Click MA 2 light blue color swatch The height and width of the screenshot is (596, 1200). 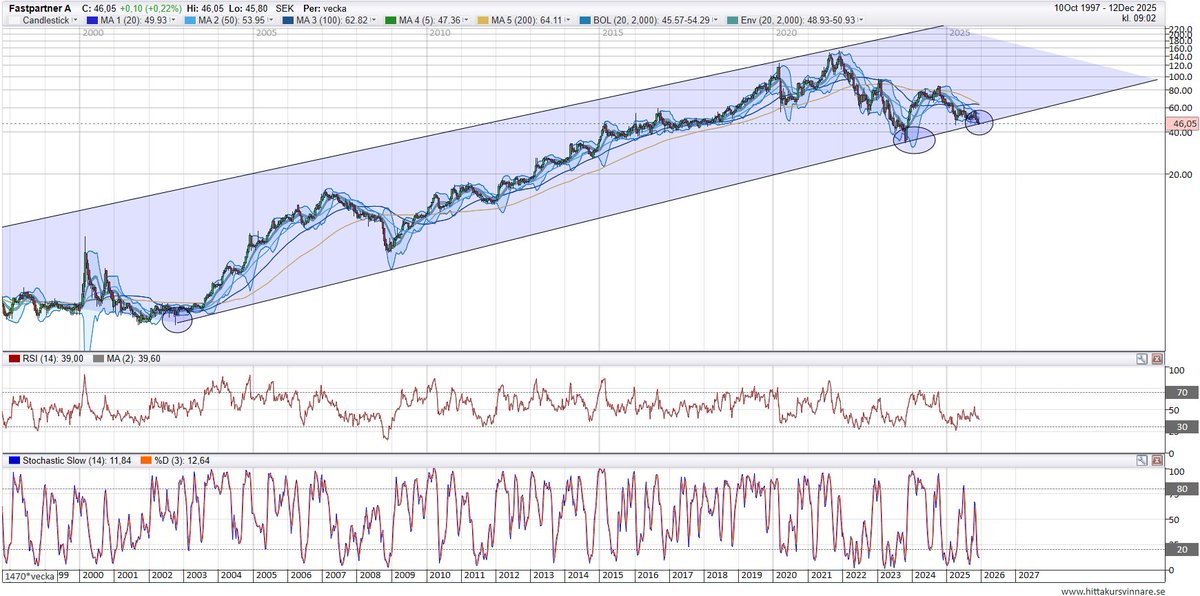click(x=190, y=20)
